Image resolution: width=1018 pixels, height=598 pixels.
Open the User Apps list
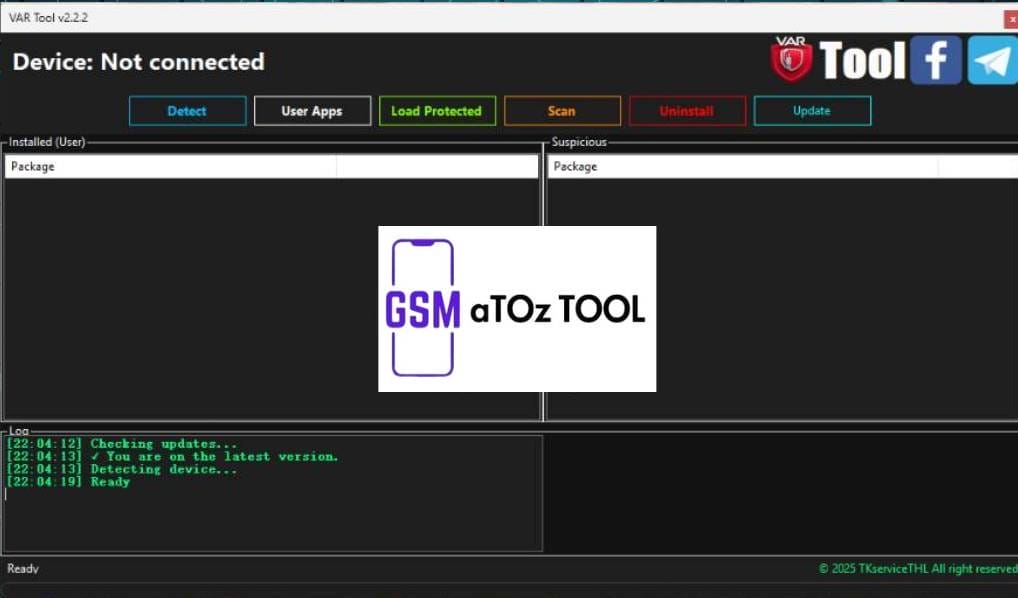tap(312, 111)
